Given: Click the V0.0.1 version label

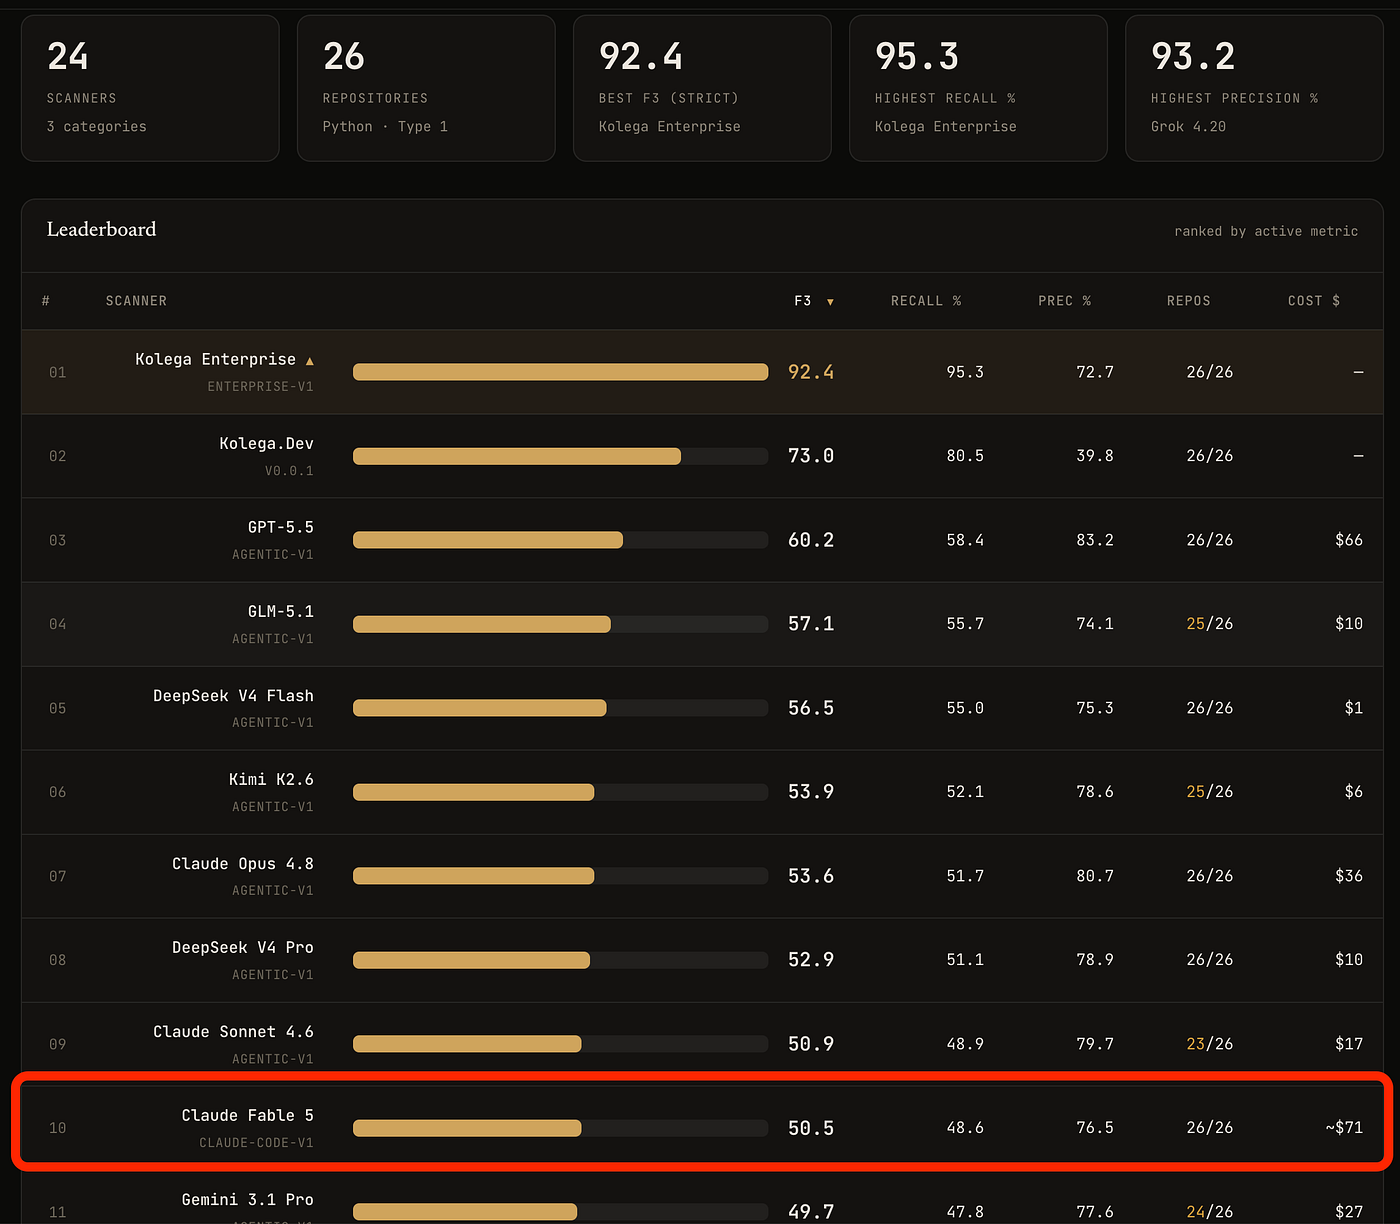Looking at the screenshot, I should pos(289,471).
